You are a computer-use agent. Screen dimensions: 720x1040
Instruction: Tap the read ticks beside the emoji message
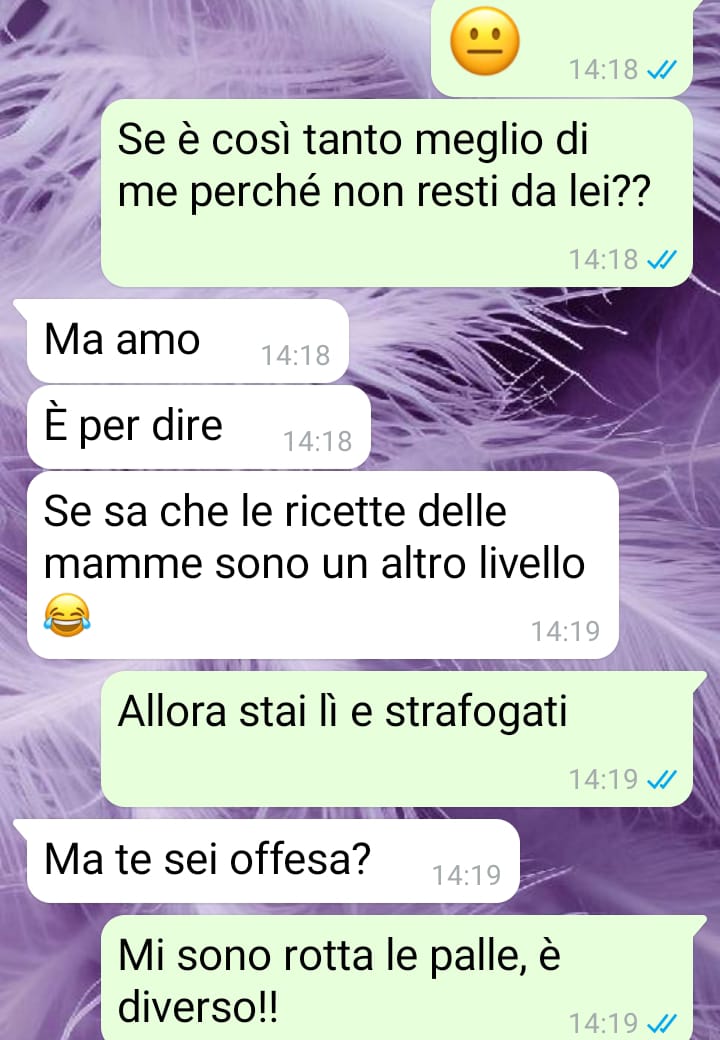pos(661,69)
